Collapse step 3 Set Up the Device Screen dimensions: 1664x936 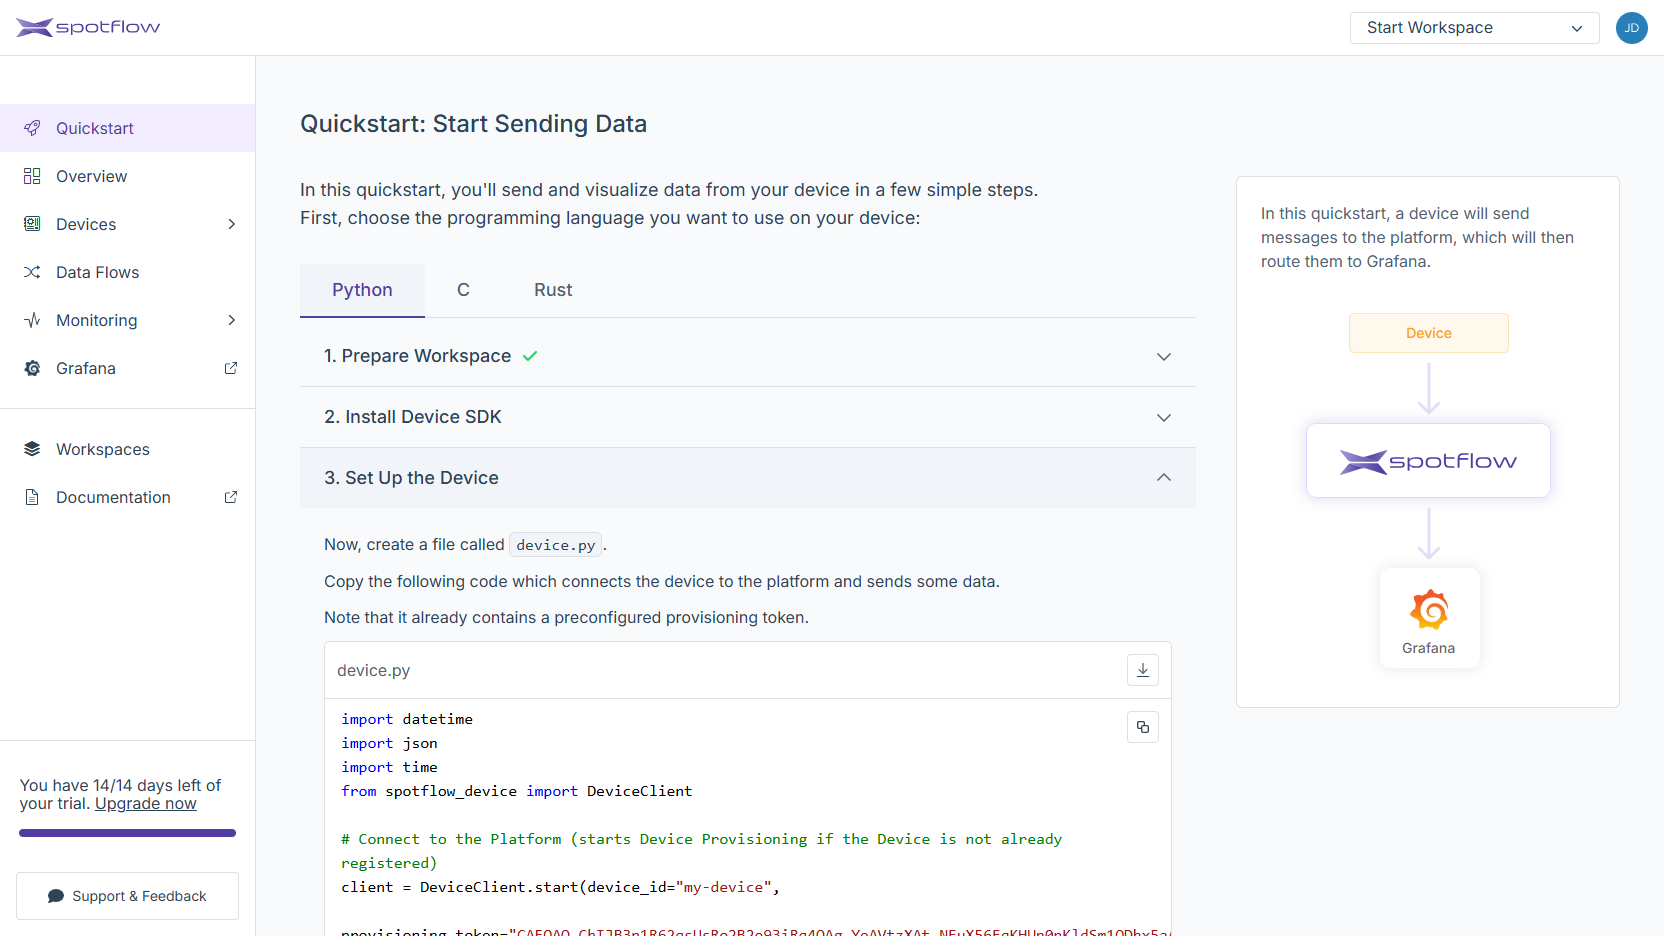pos(748,478)
